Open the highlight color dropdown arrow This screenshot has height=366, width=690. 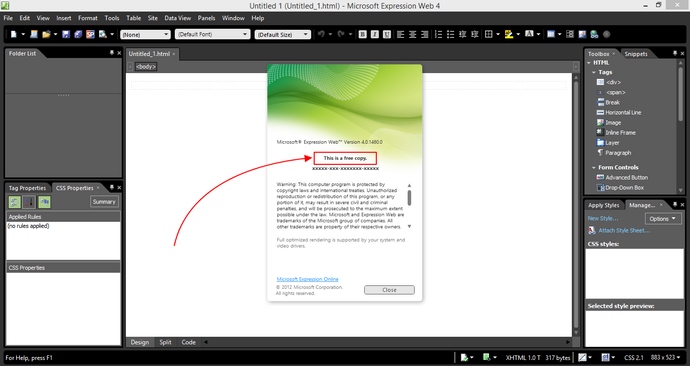coord(518,34)
